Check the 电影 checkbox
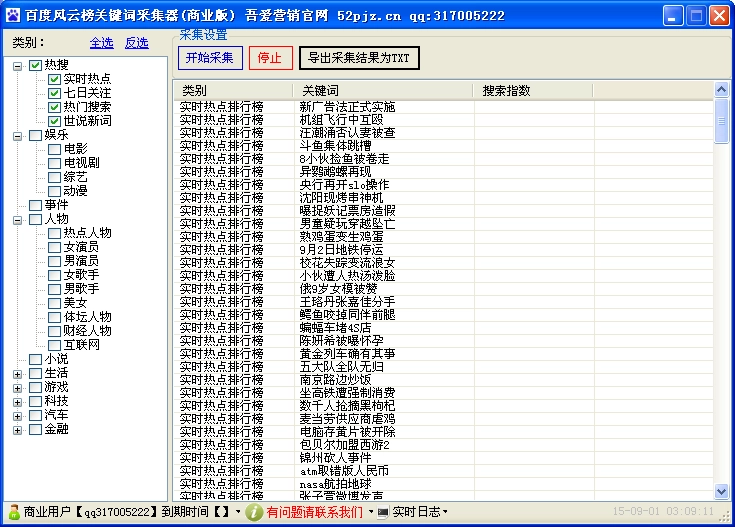Viewport: 735px width, 527px height. [54, 150]
